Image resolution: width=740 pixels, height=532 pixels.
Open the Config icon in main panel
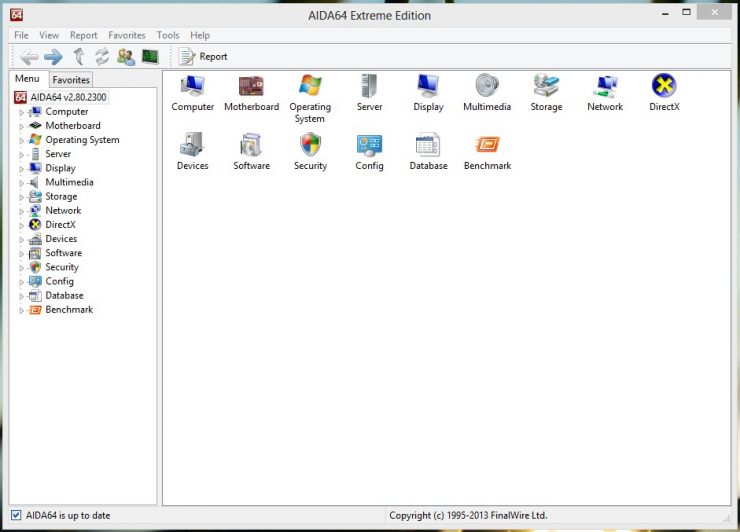(369, 145)
